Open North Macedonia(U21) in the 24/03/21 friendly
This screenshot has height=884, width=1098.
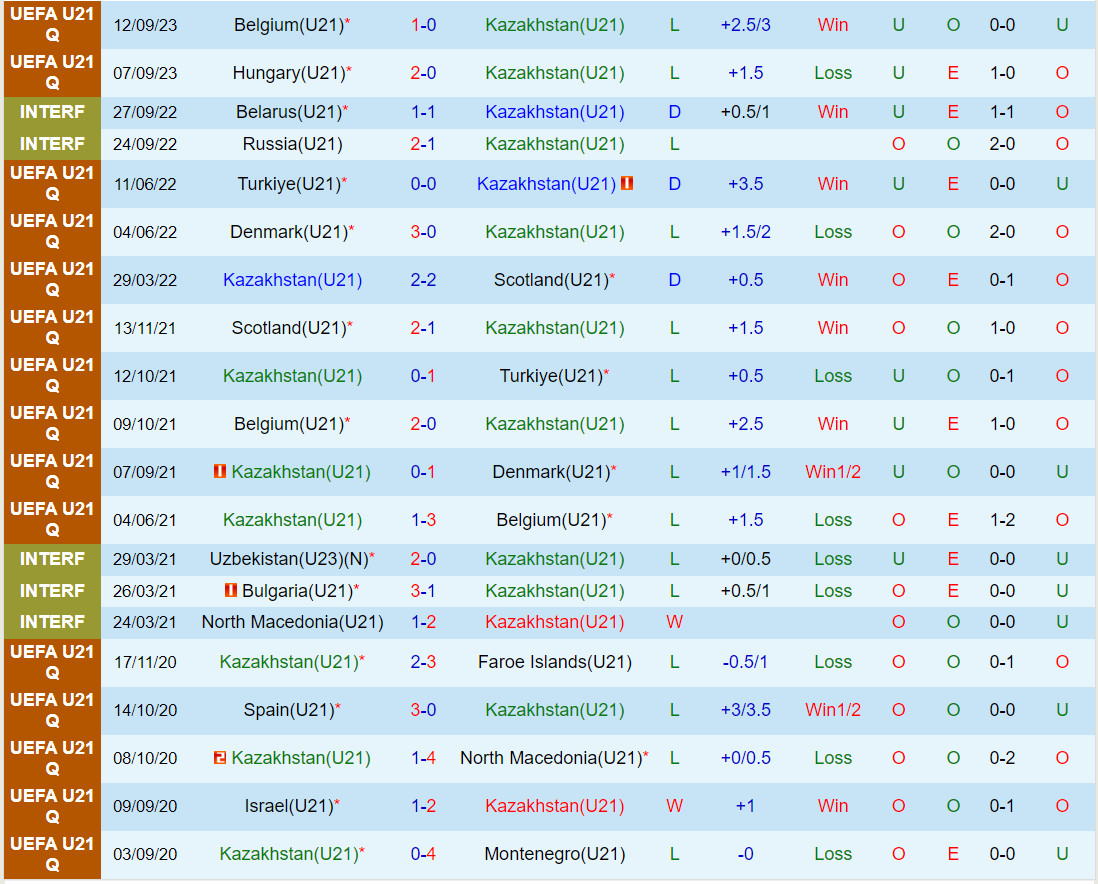(x=292, y=622)
